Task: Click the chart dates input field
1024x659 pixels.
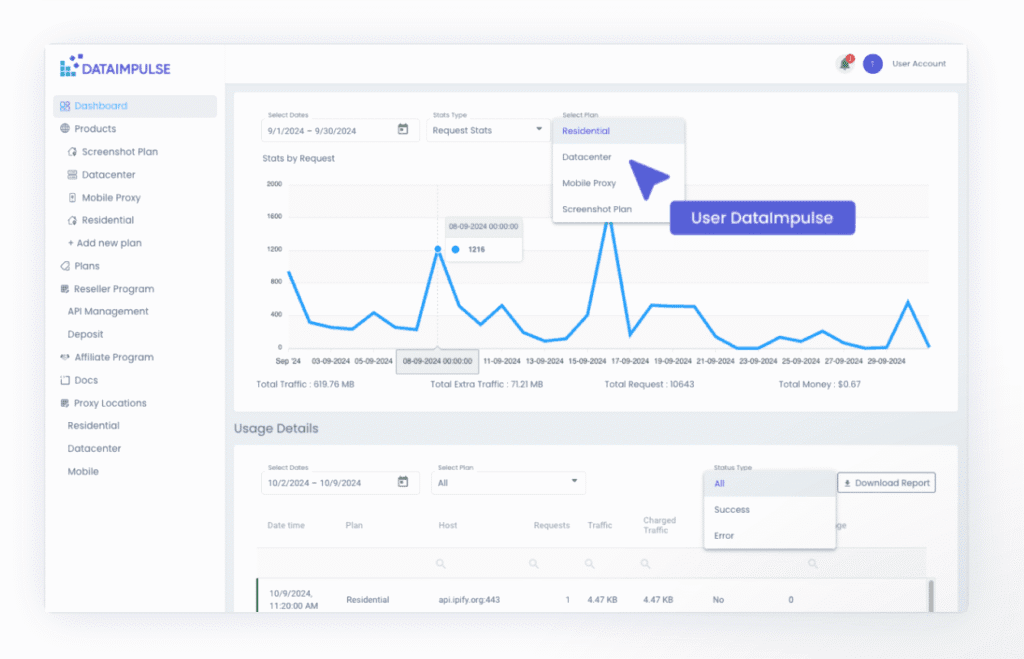Action: [340, 130]
